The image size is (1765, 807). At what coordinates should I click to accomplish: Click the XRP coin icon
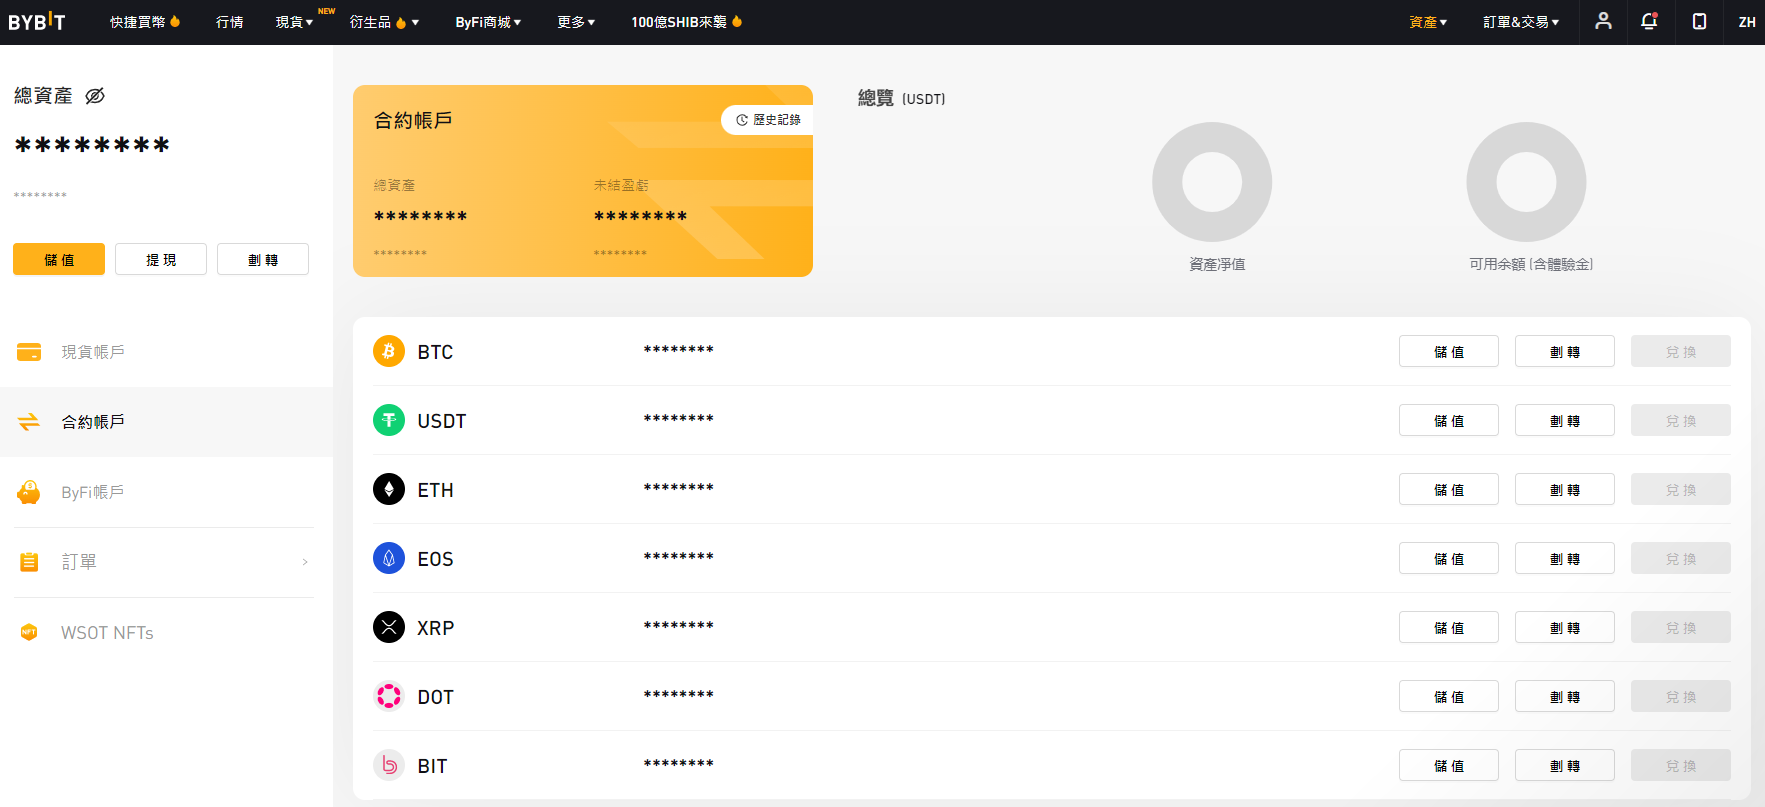click(389, 627)
